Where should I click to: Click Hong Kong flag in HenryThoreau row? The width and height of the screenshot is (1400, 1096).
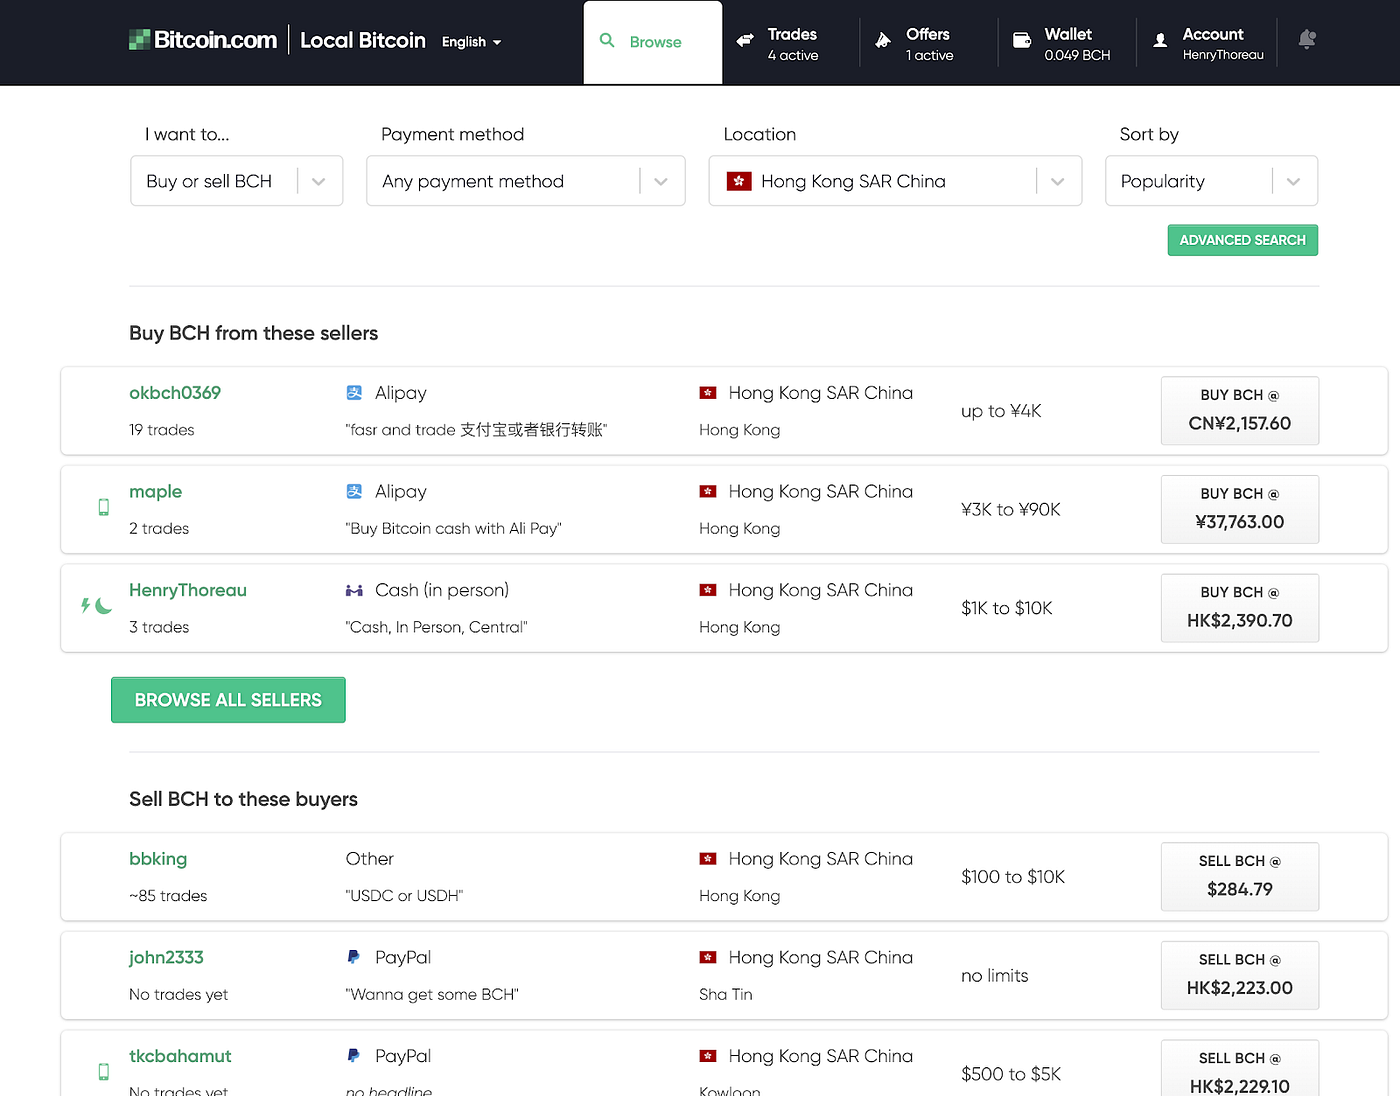(708, 590)
